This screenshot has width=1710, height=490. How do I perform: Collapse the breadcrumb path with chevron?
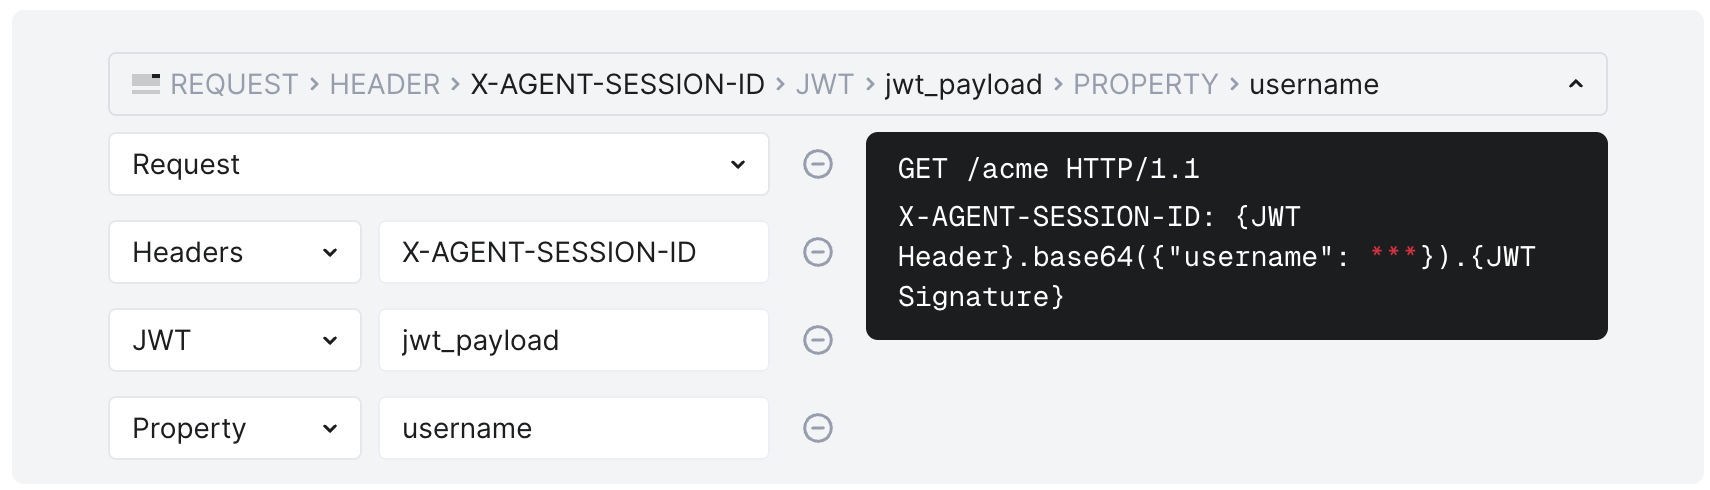pos(1575,84)
